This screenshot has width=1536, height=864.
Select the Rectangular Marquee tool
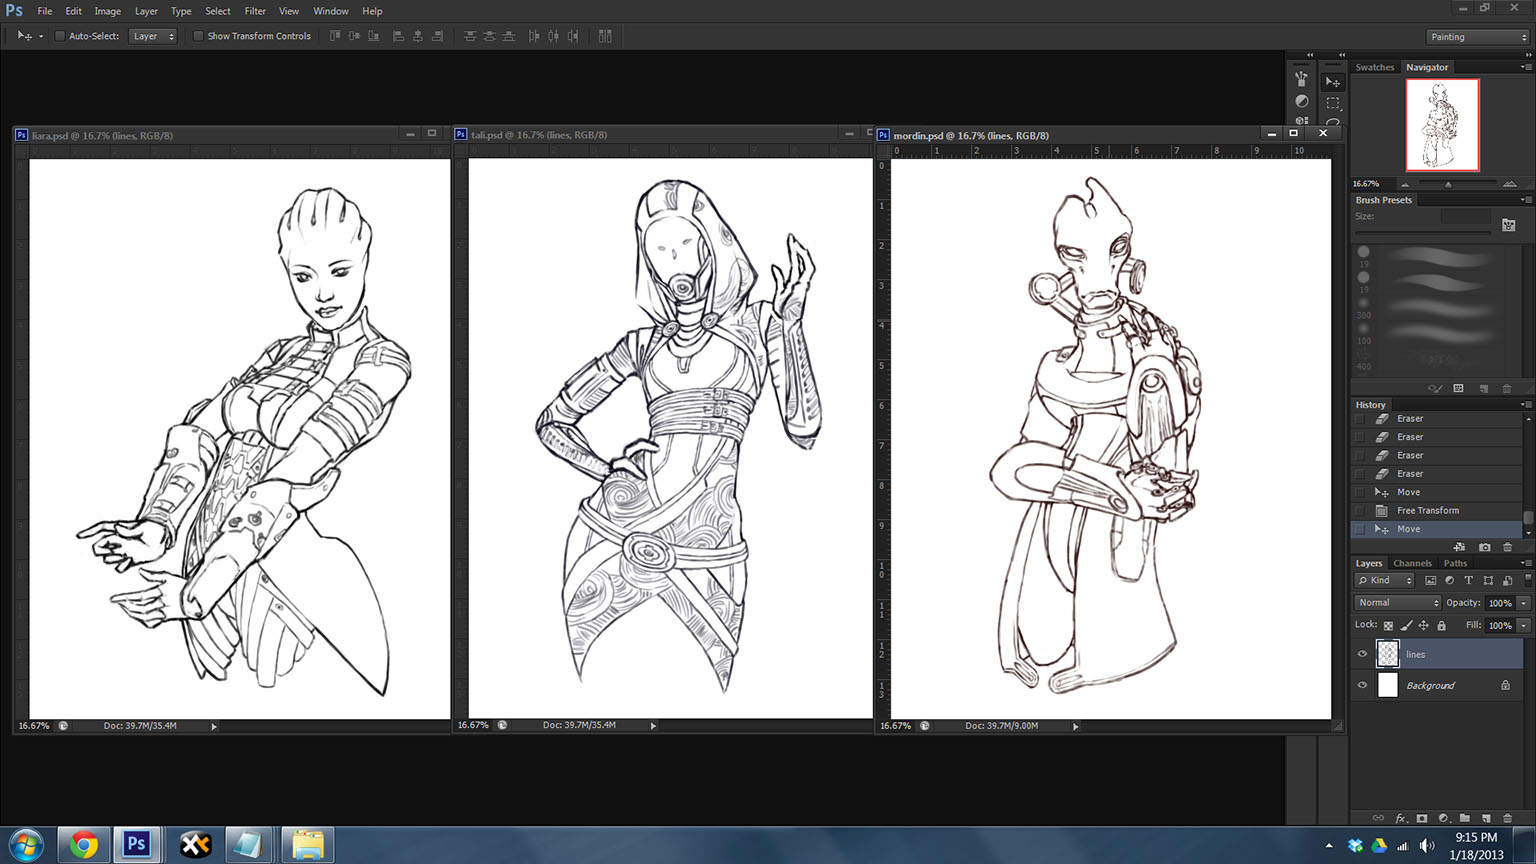(1333, 102)
